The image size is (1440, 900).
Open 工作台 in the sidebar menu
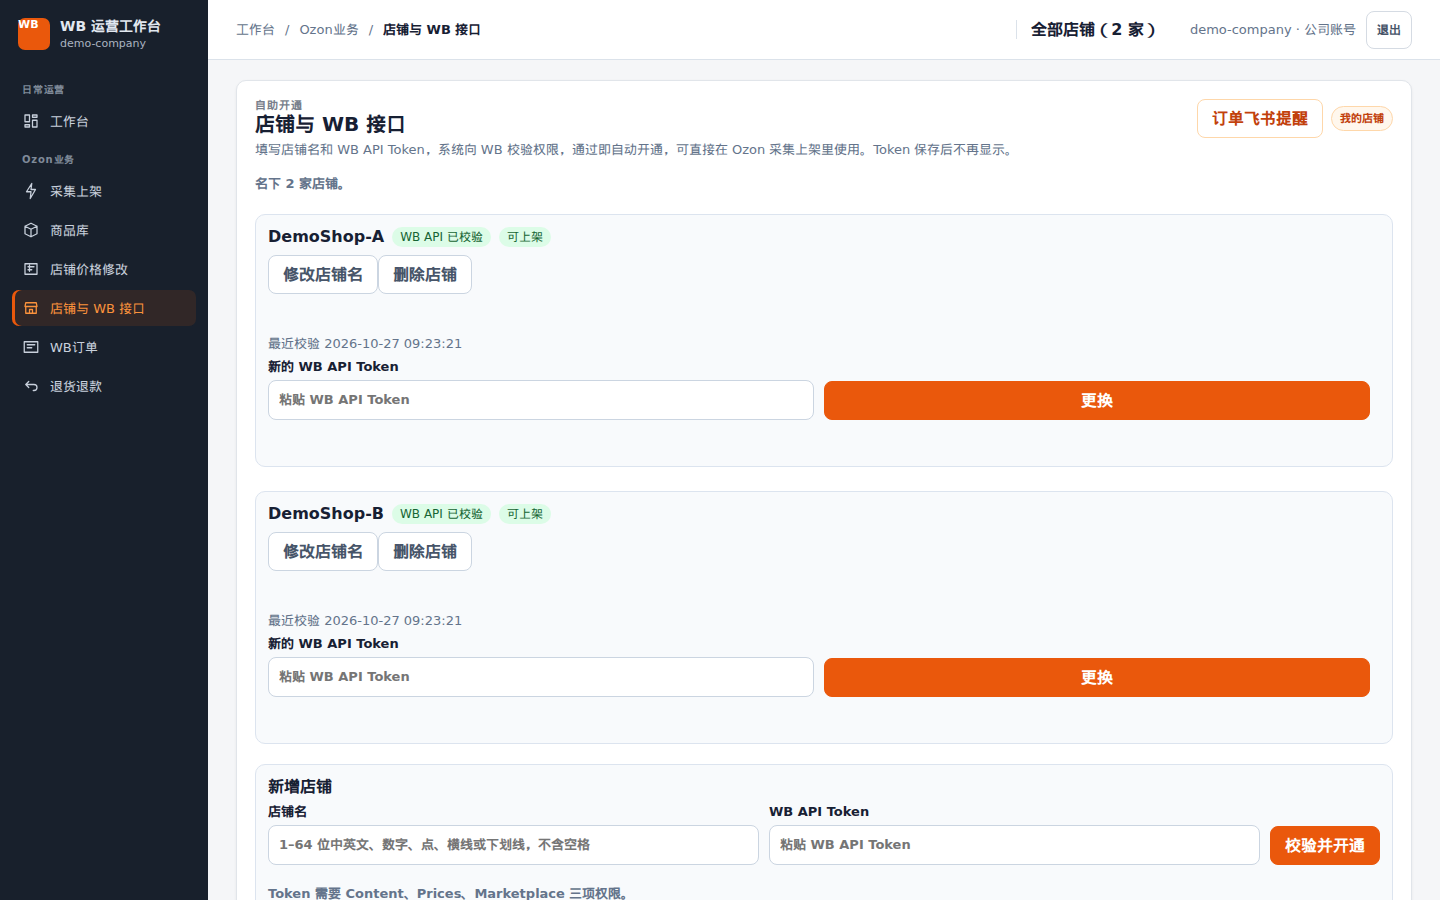pos(104,121)
